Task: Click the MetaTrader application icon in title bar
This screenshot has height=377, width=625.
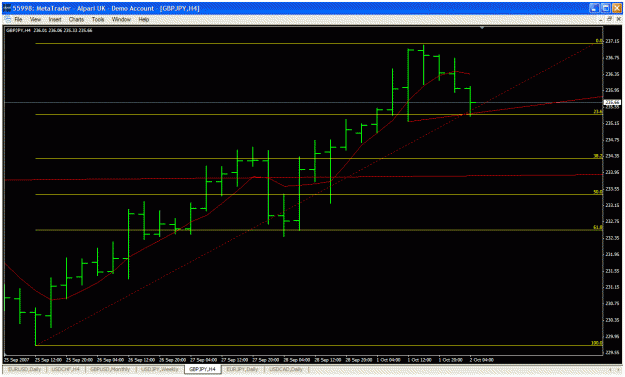Action: [x=7, y=8]
